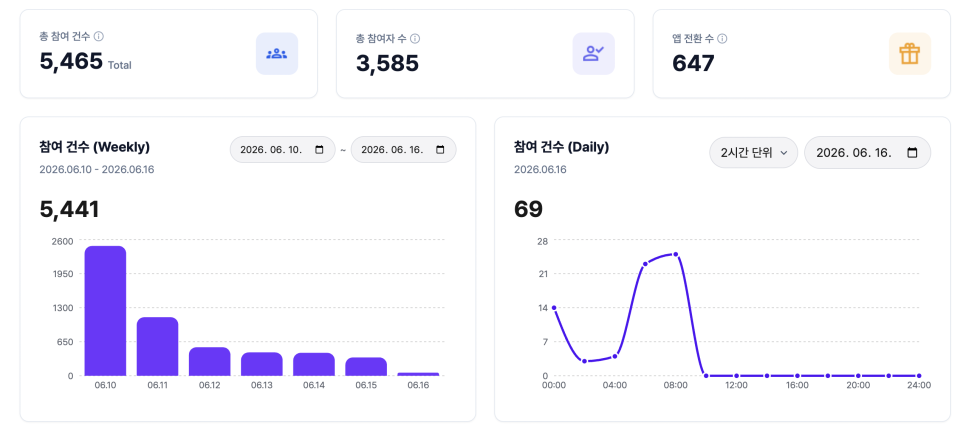This screenshot has height=434, width=966.
Task: Click the 06.10 bar in weekly chart
Action: coord(105,311)
